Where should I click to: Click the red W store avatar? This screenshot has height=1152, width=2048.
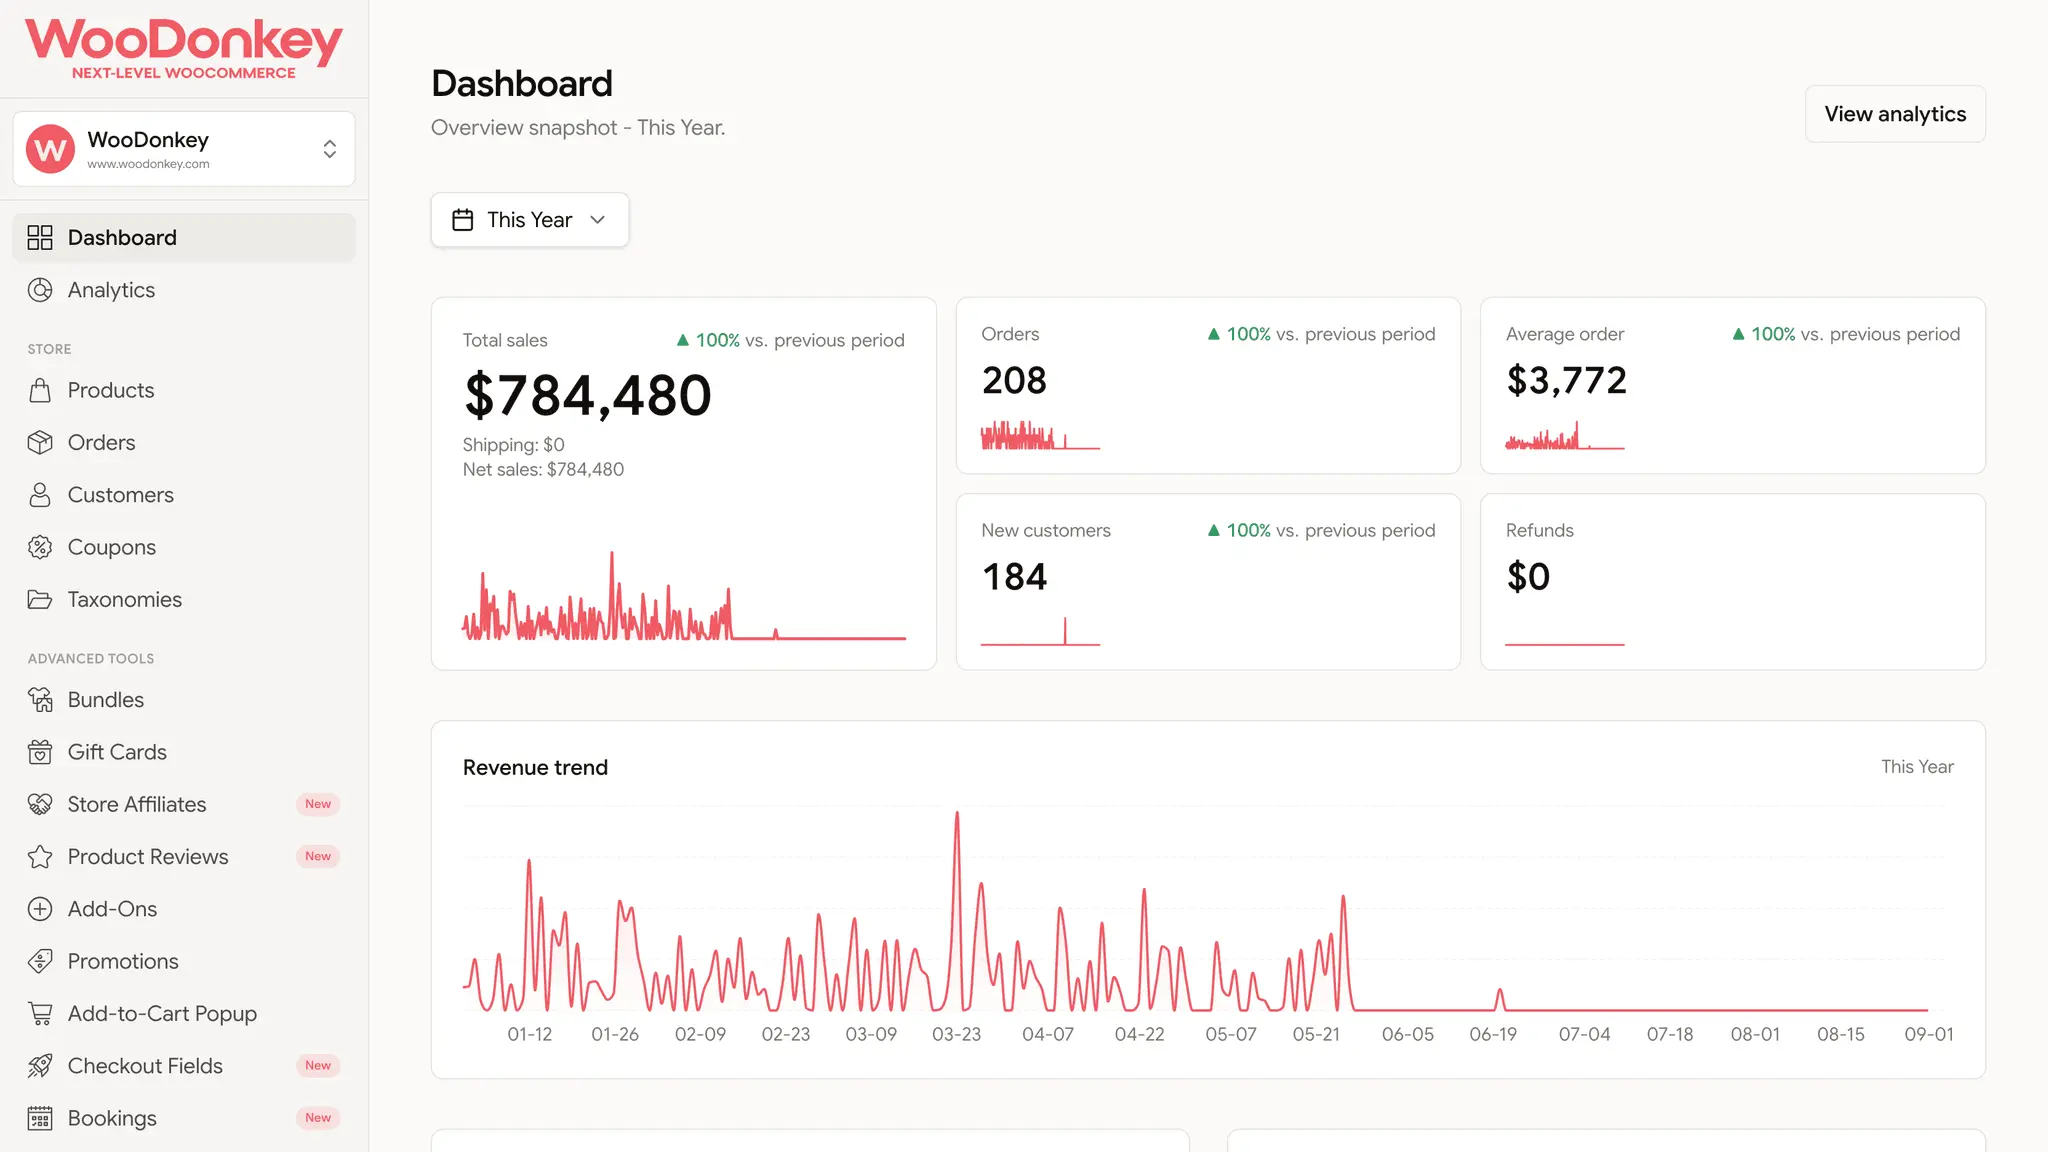click(50, 149)
